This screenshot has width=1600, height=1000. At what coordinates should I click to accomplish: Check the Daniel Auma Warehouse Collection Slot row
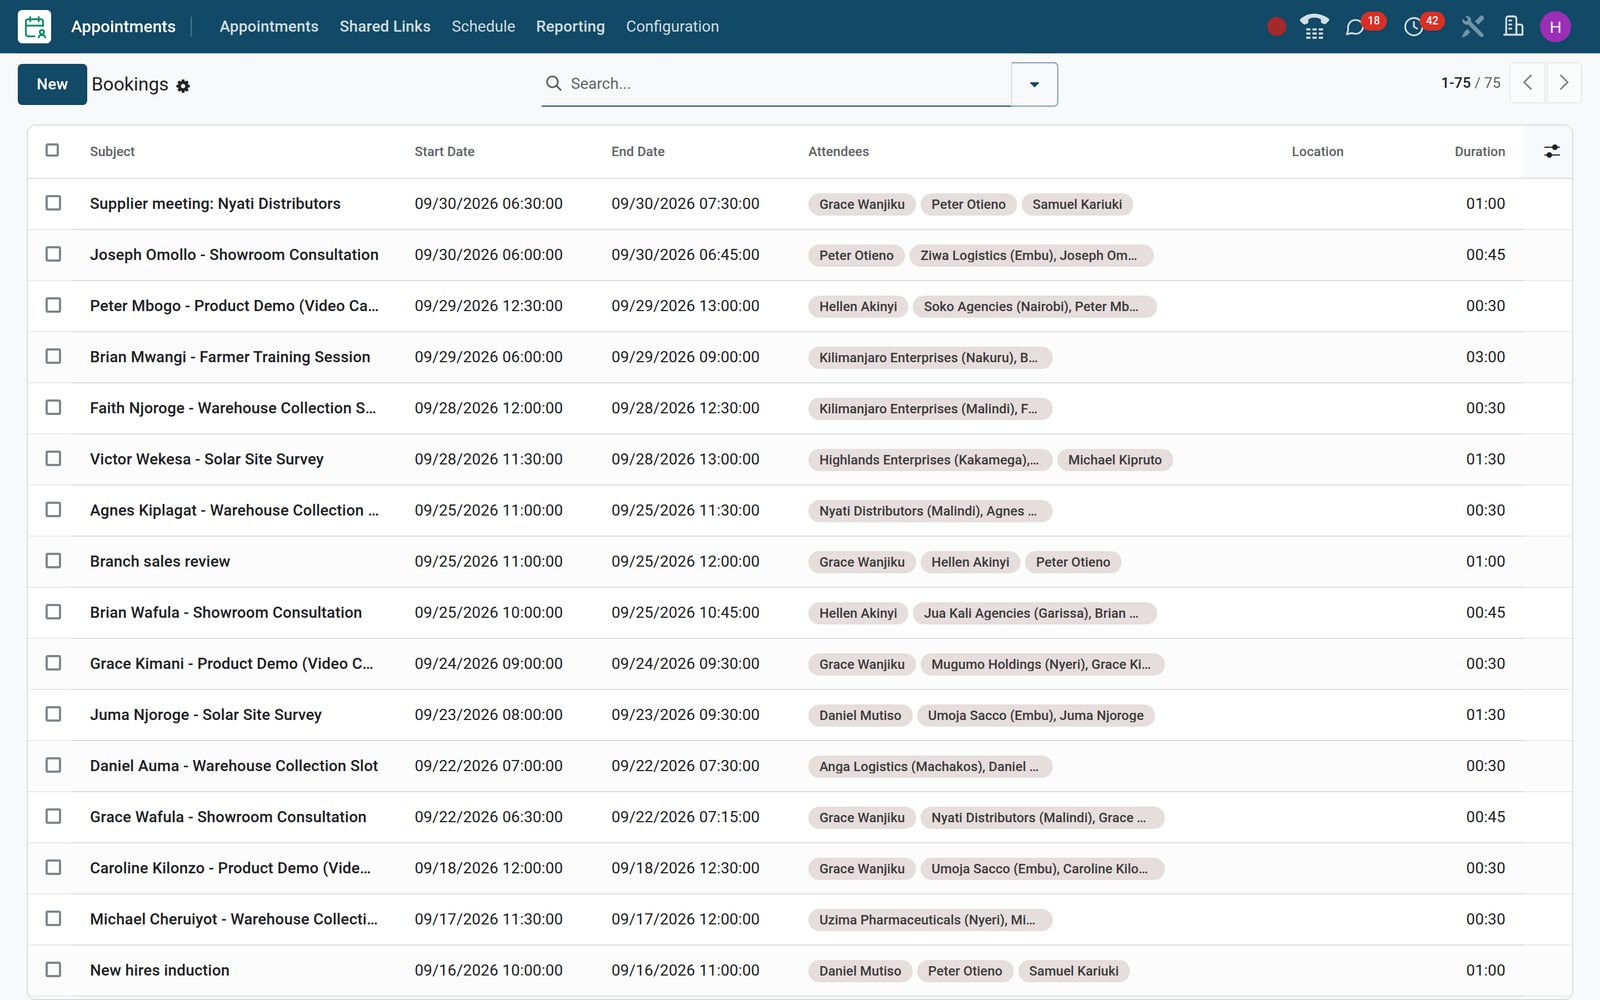coord(53,765)
